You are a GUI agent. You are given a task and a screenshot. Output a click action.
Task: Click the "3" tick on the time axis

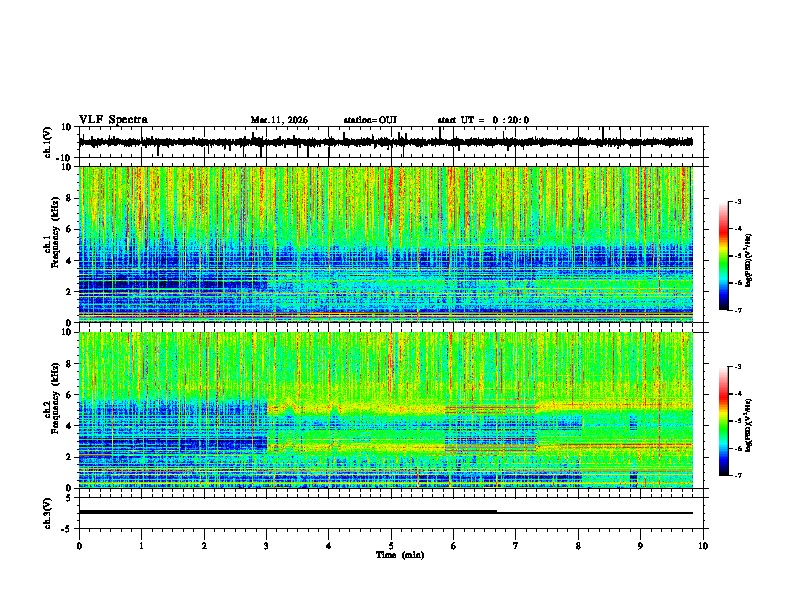(266, 546)
